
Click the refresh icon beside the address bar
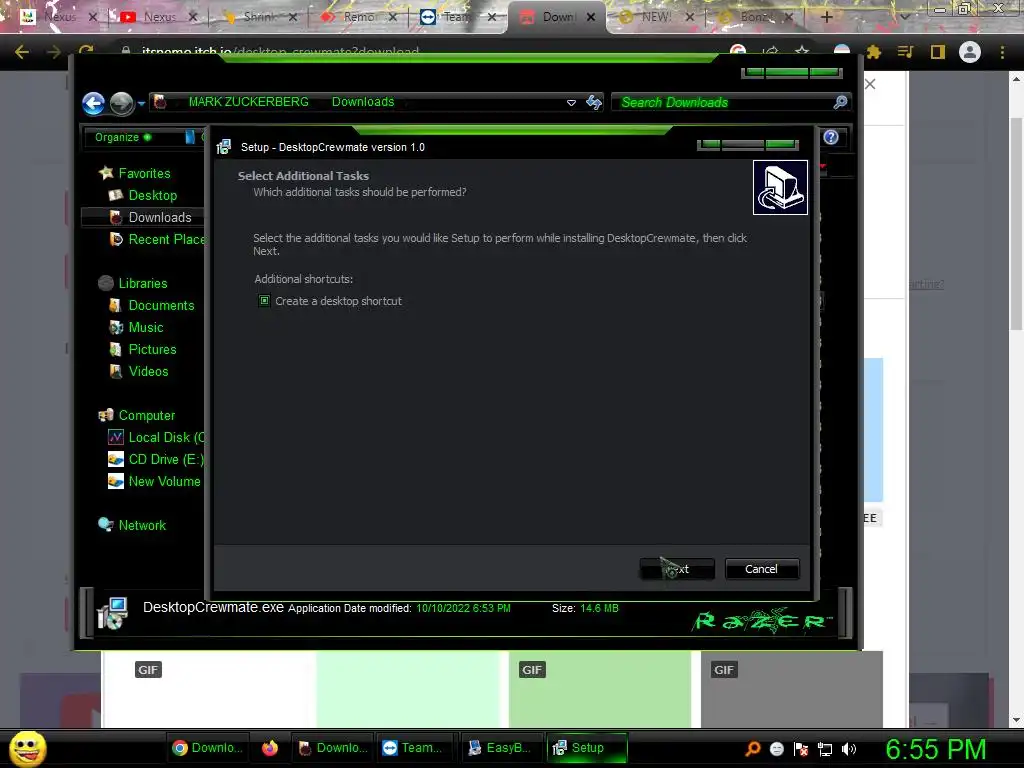click(594, 102)
